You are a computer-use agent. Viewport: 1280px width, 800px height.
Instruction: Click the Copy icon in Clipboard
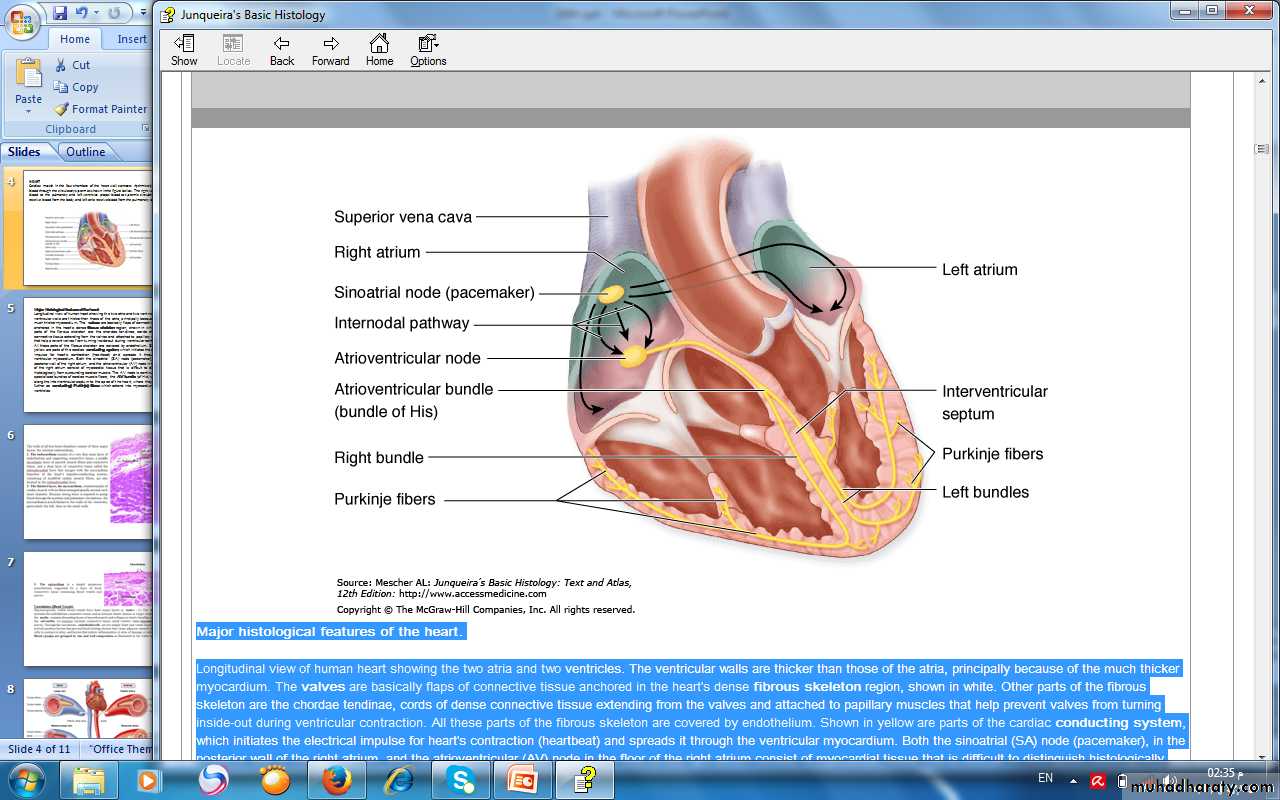(61, 87)
